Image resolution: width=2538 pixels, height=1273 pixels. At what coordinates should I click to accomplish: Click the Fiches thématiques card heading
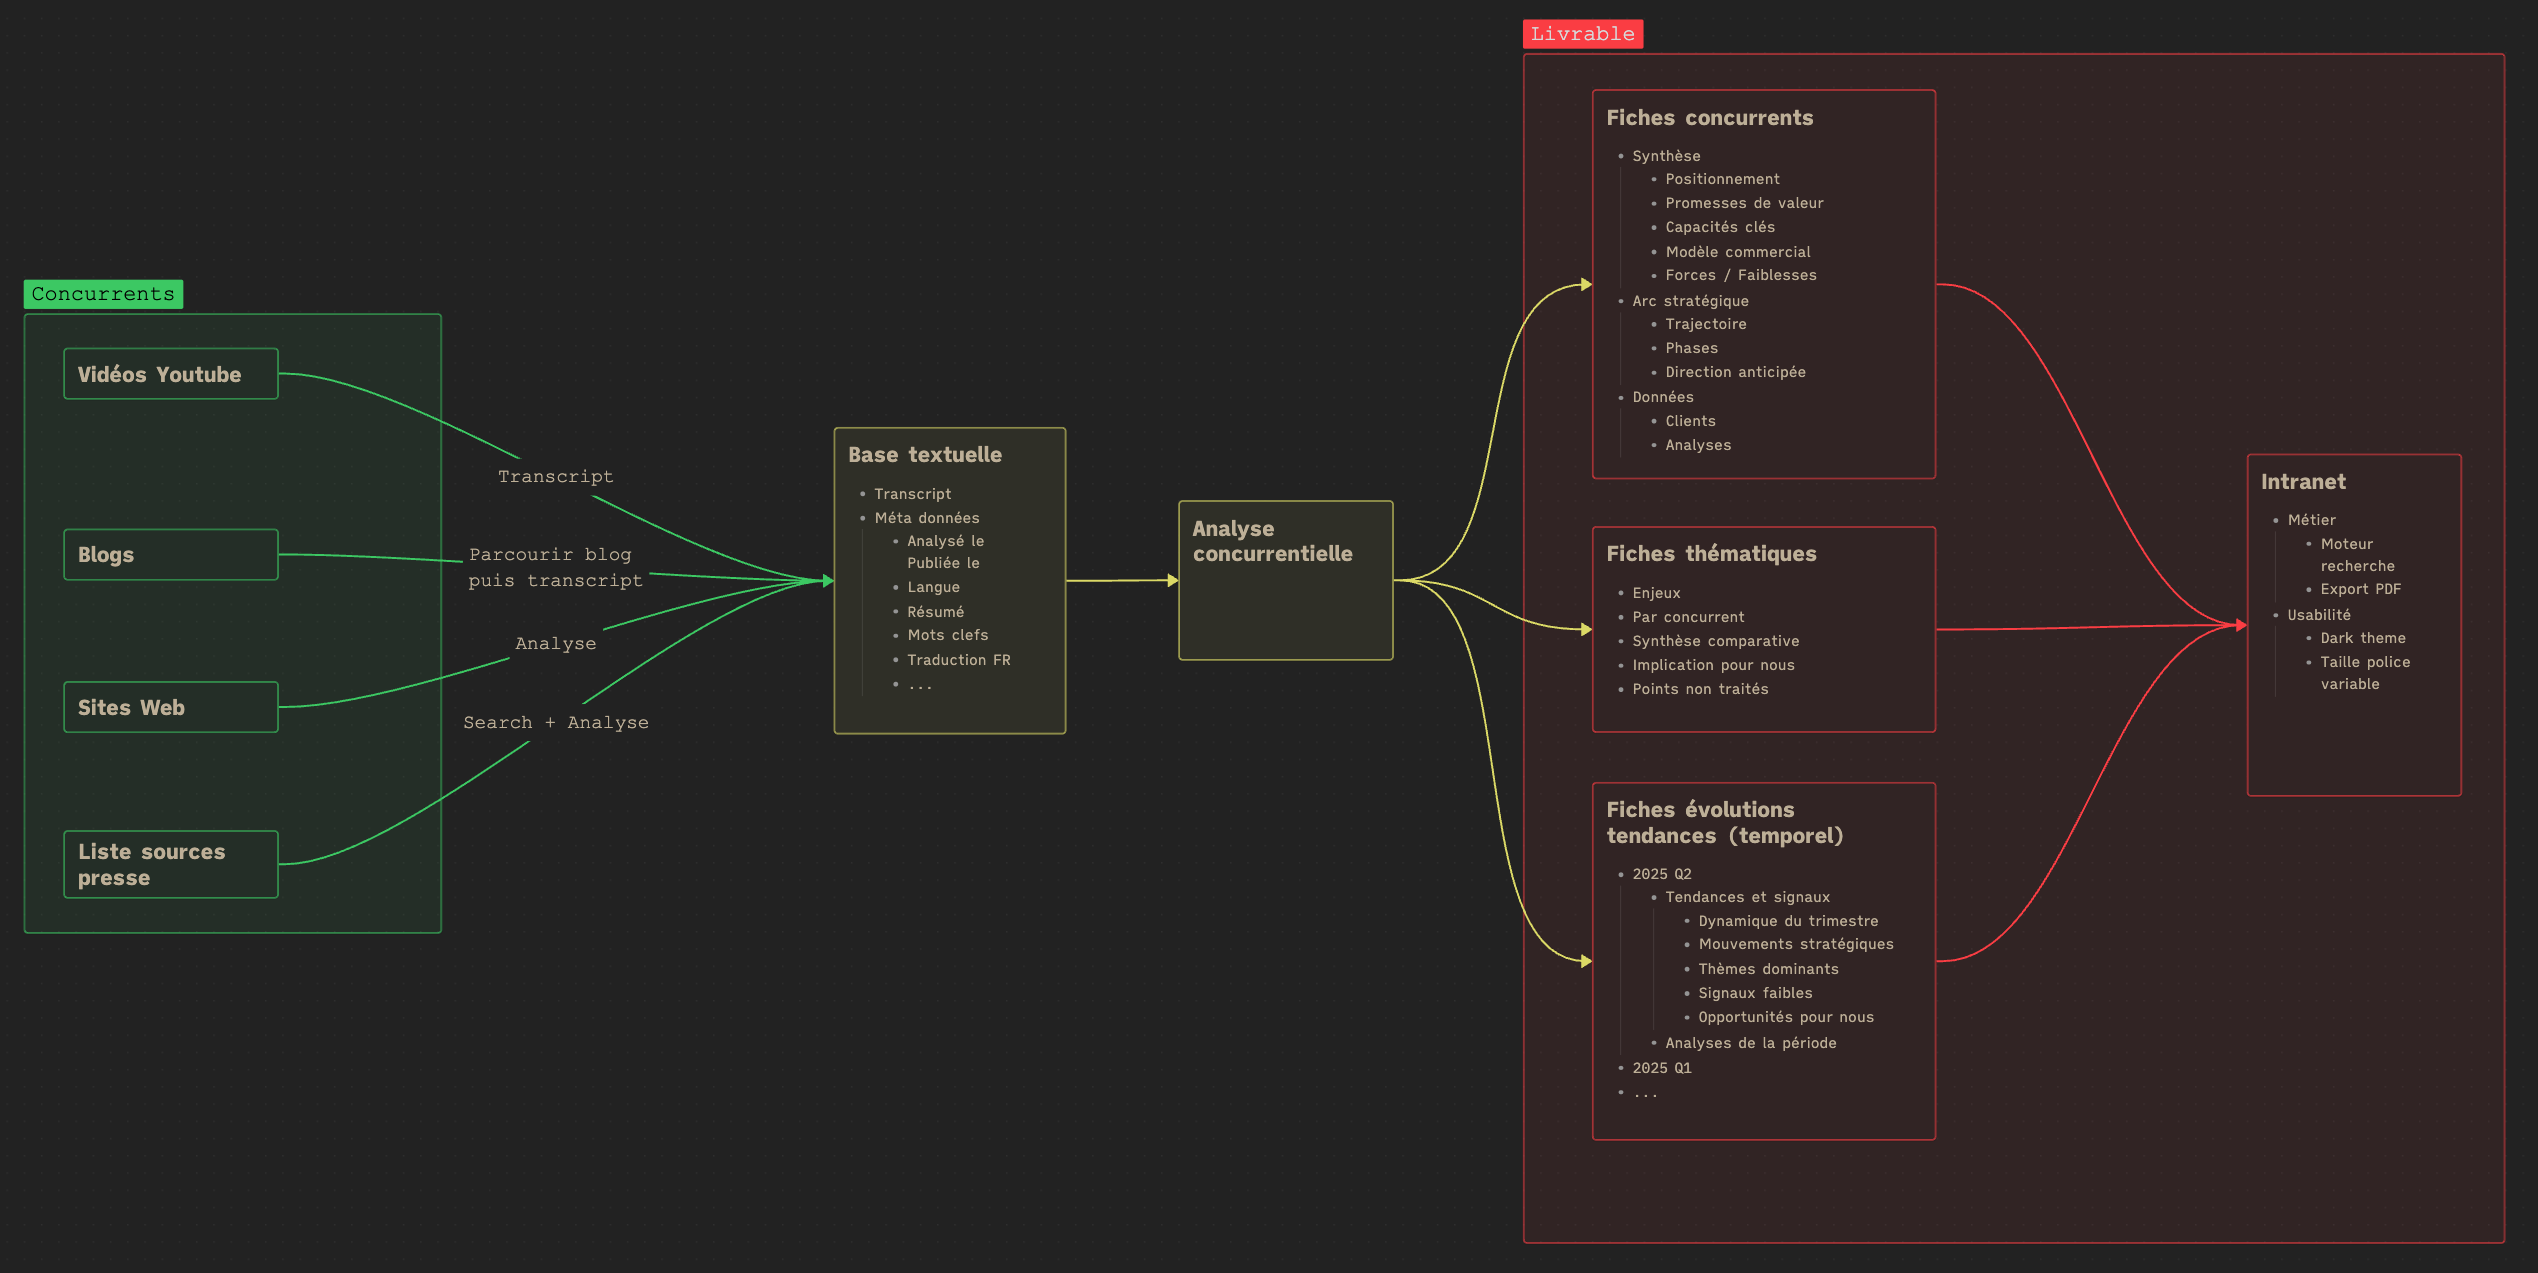click(x=1711, y=554)
